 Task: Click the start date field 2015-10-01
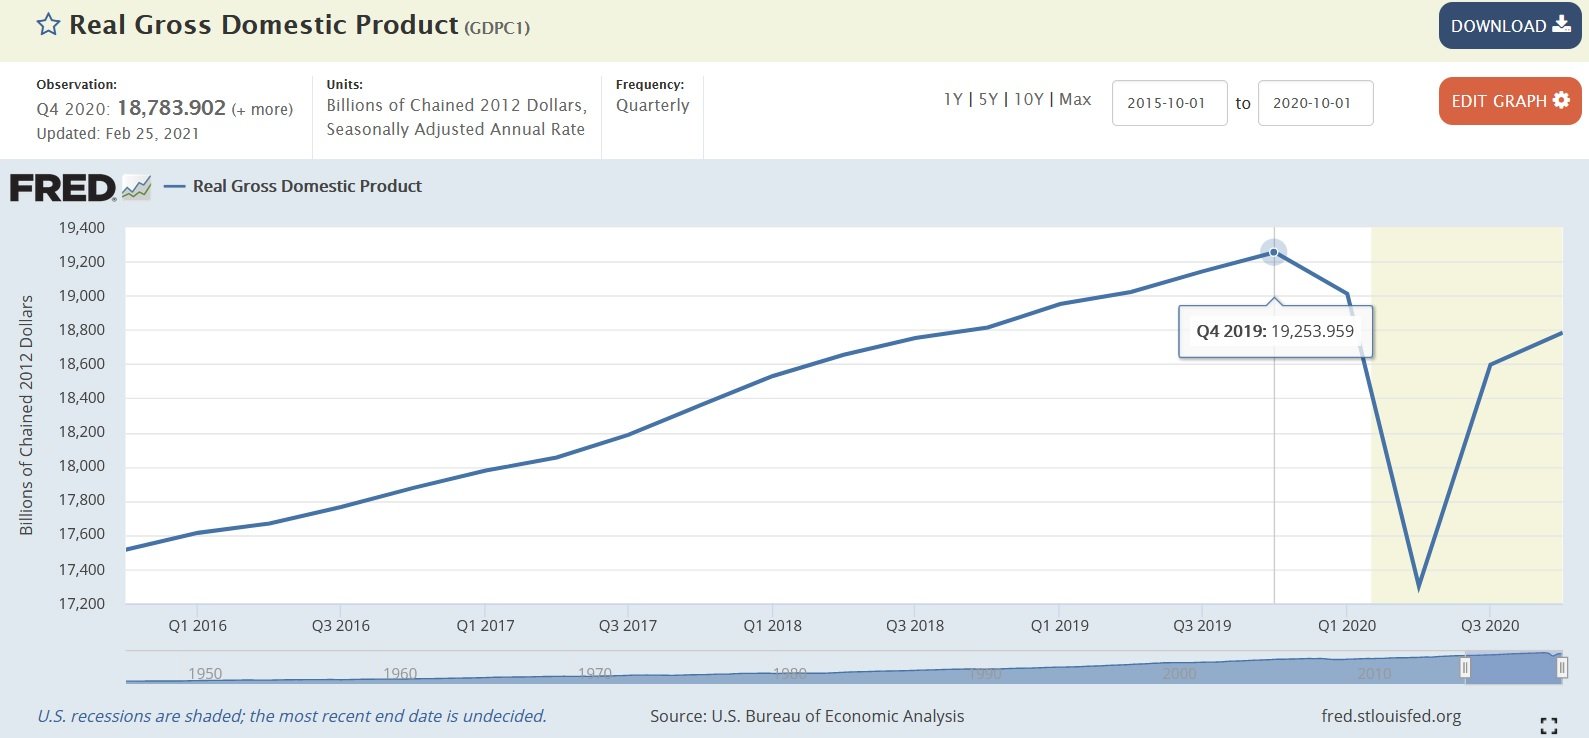click(1168, 103)
